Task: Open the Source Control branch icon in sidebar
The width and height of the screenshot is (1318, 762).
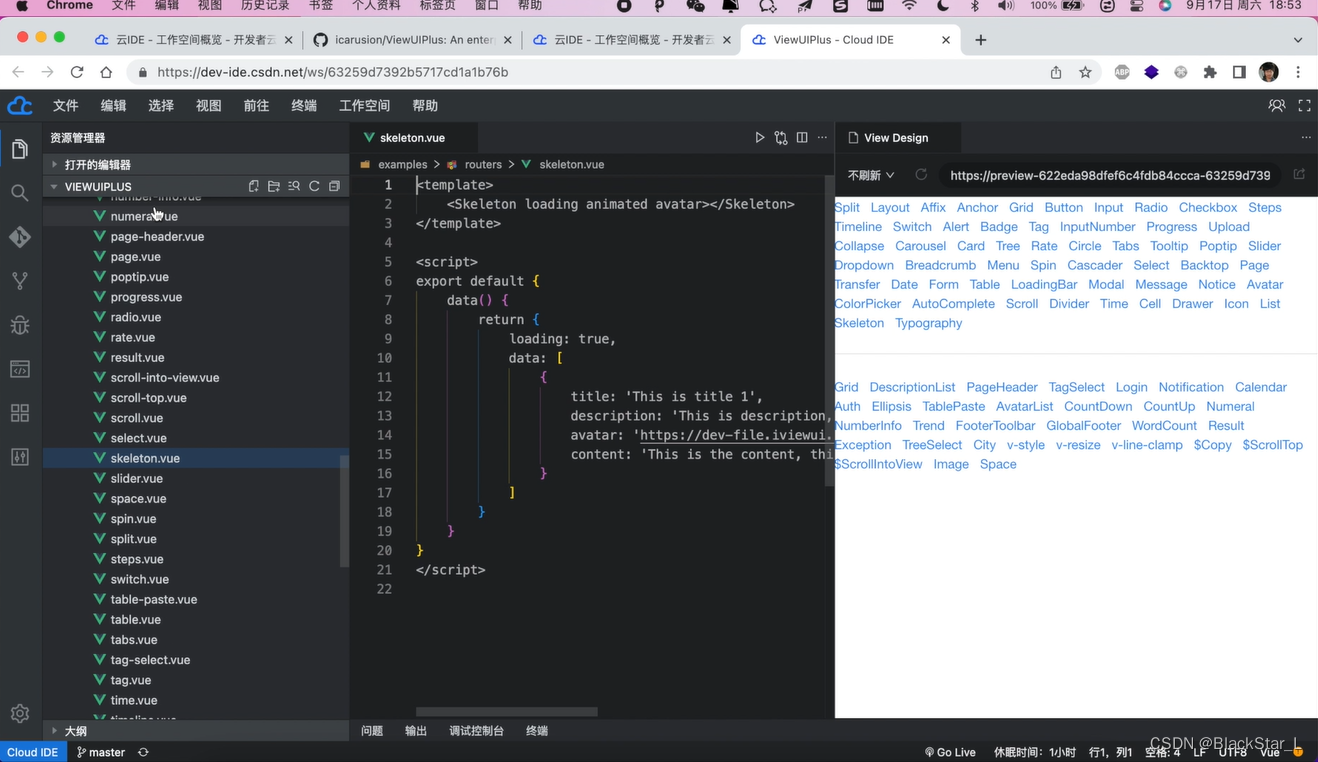Action: pyautogui.click(x=20, y=281)
